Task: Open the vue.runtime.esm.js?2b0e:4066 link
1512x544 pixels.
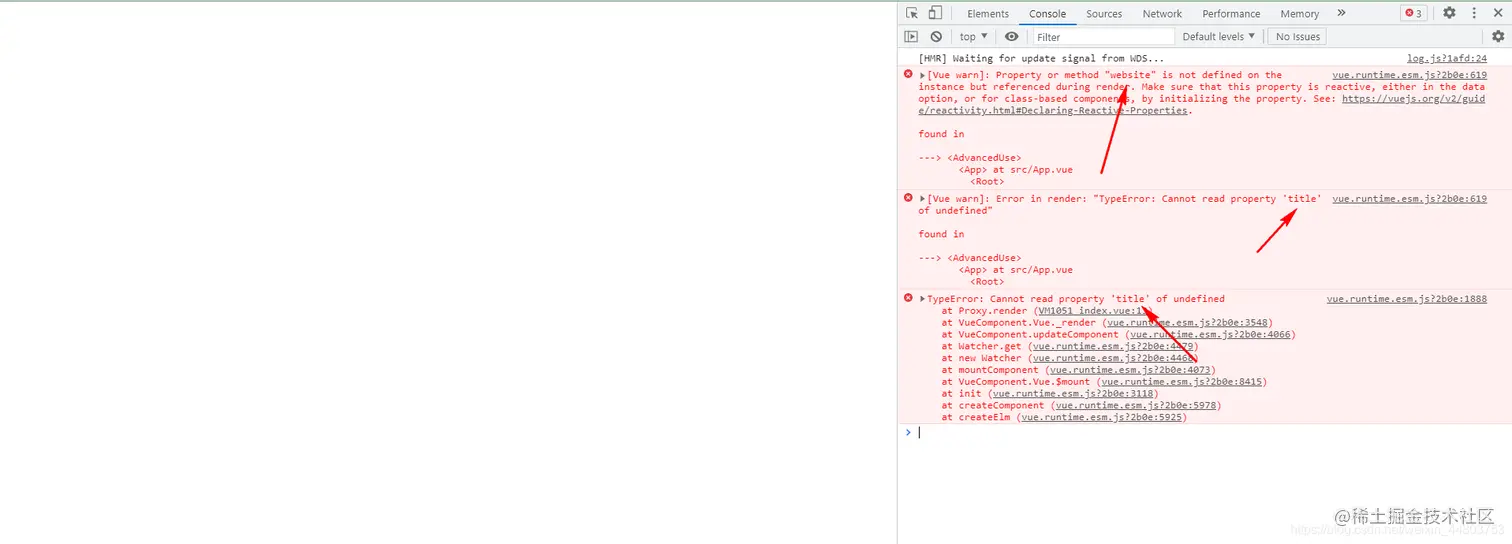Action: pos(1210,335)
